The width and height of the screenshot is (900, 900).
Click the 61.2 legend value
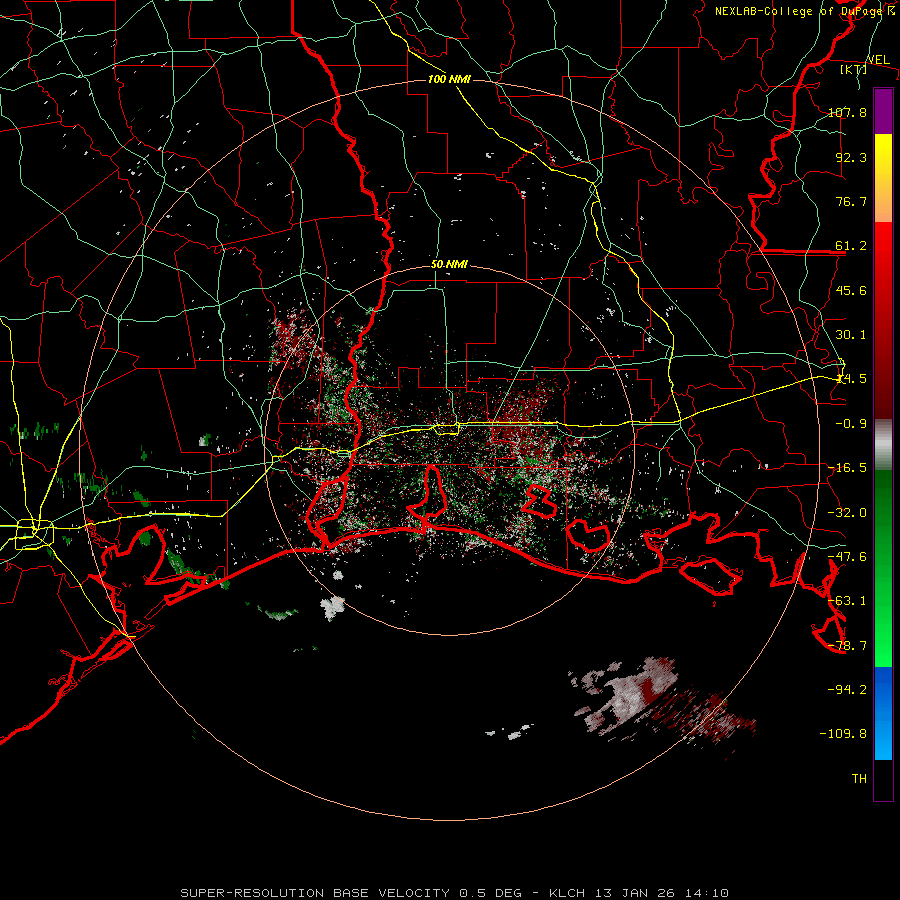[x=851, y=246]
